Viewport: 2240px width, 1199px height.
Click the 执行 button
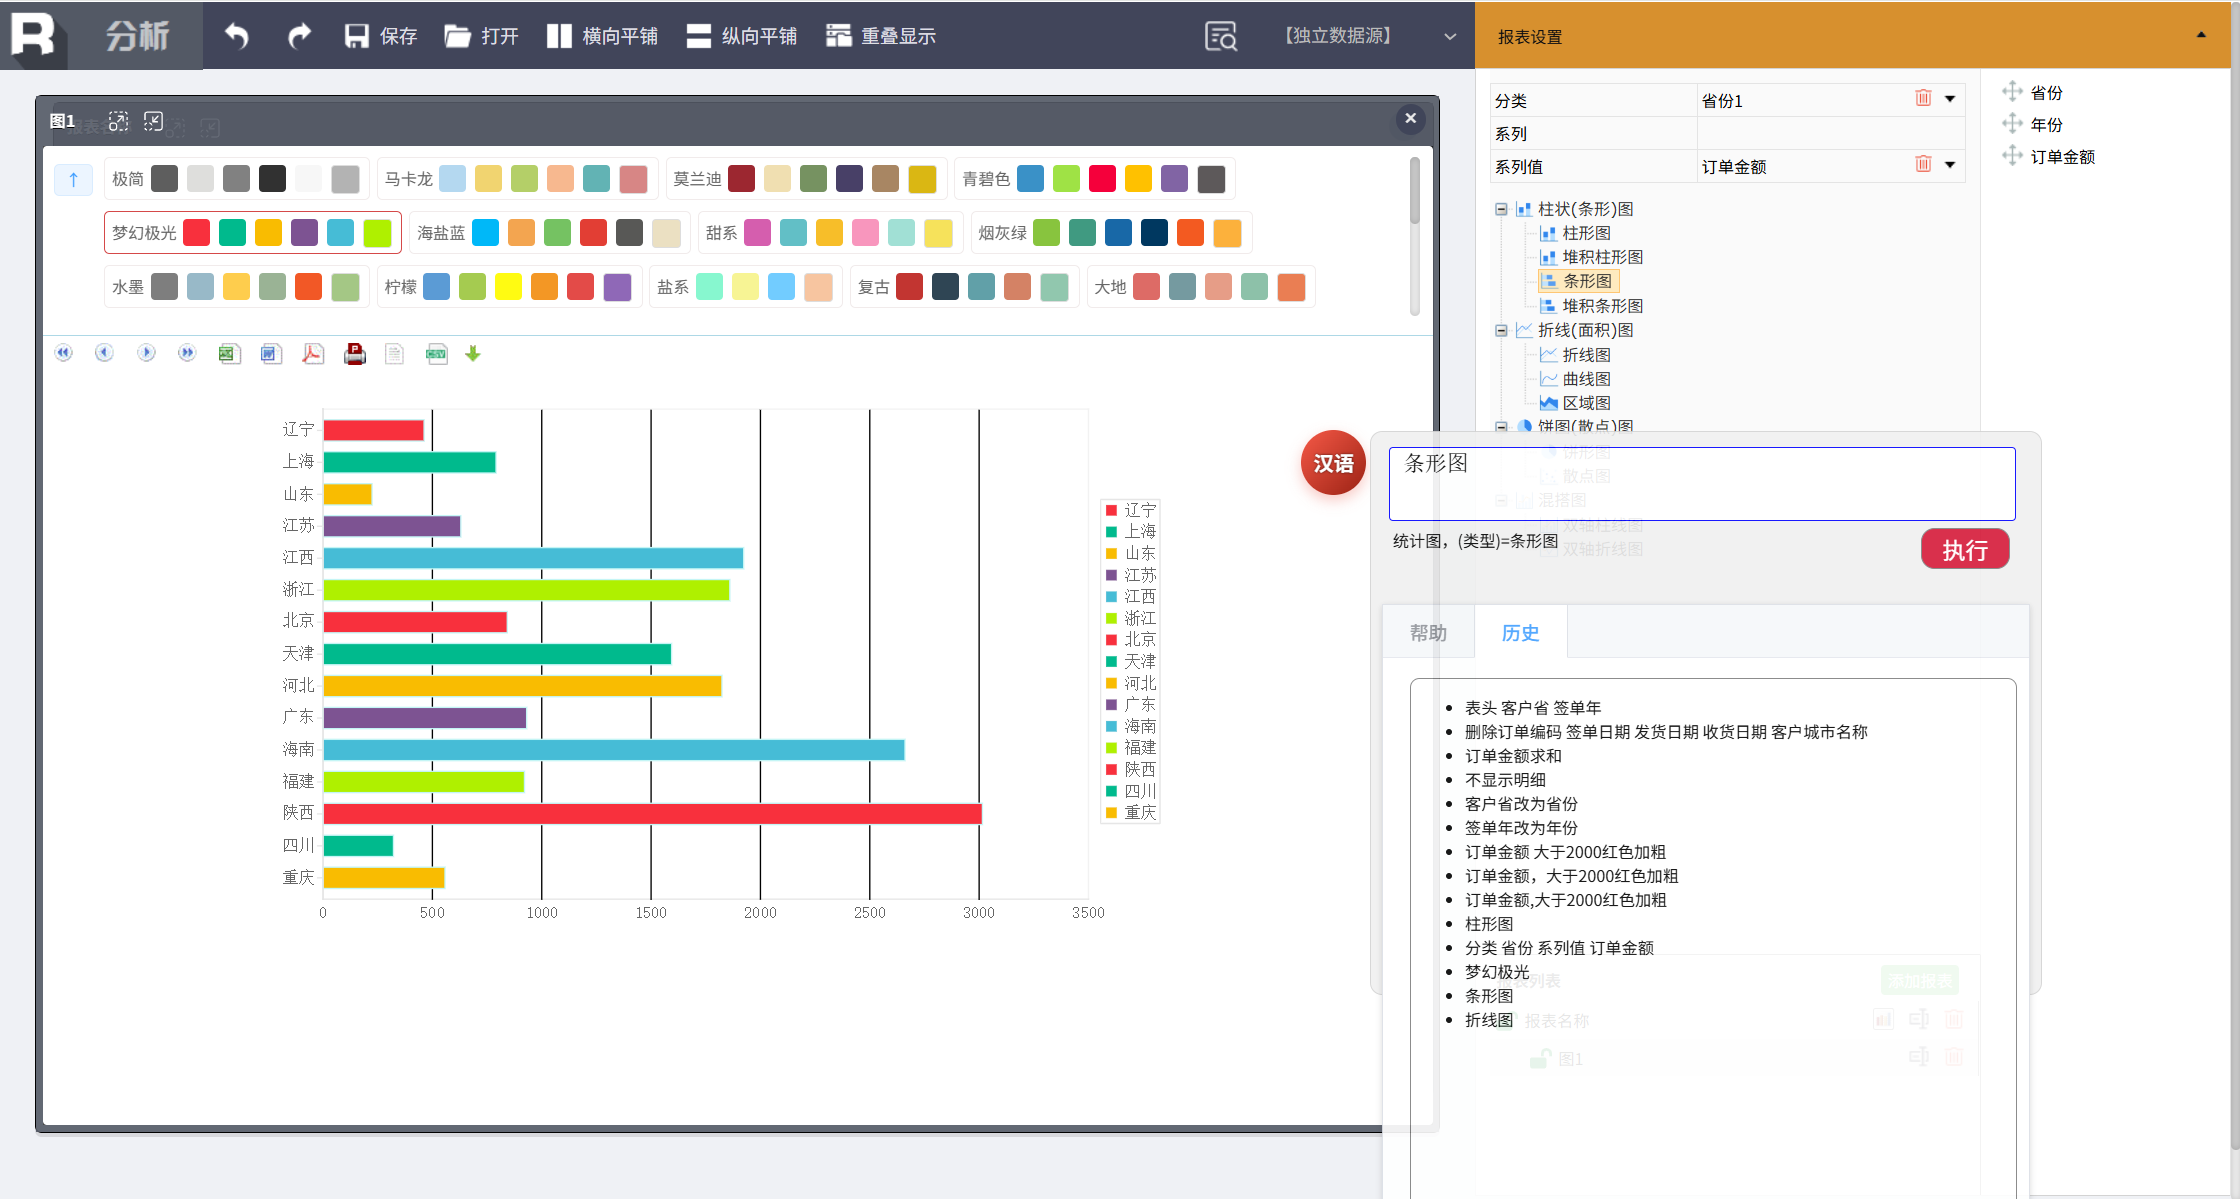pyautogui.click(x=1964, y=550)
